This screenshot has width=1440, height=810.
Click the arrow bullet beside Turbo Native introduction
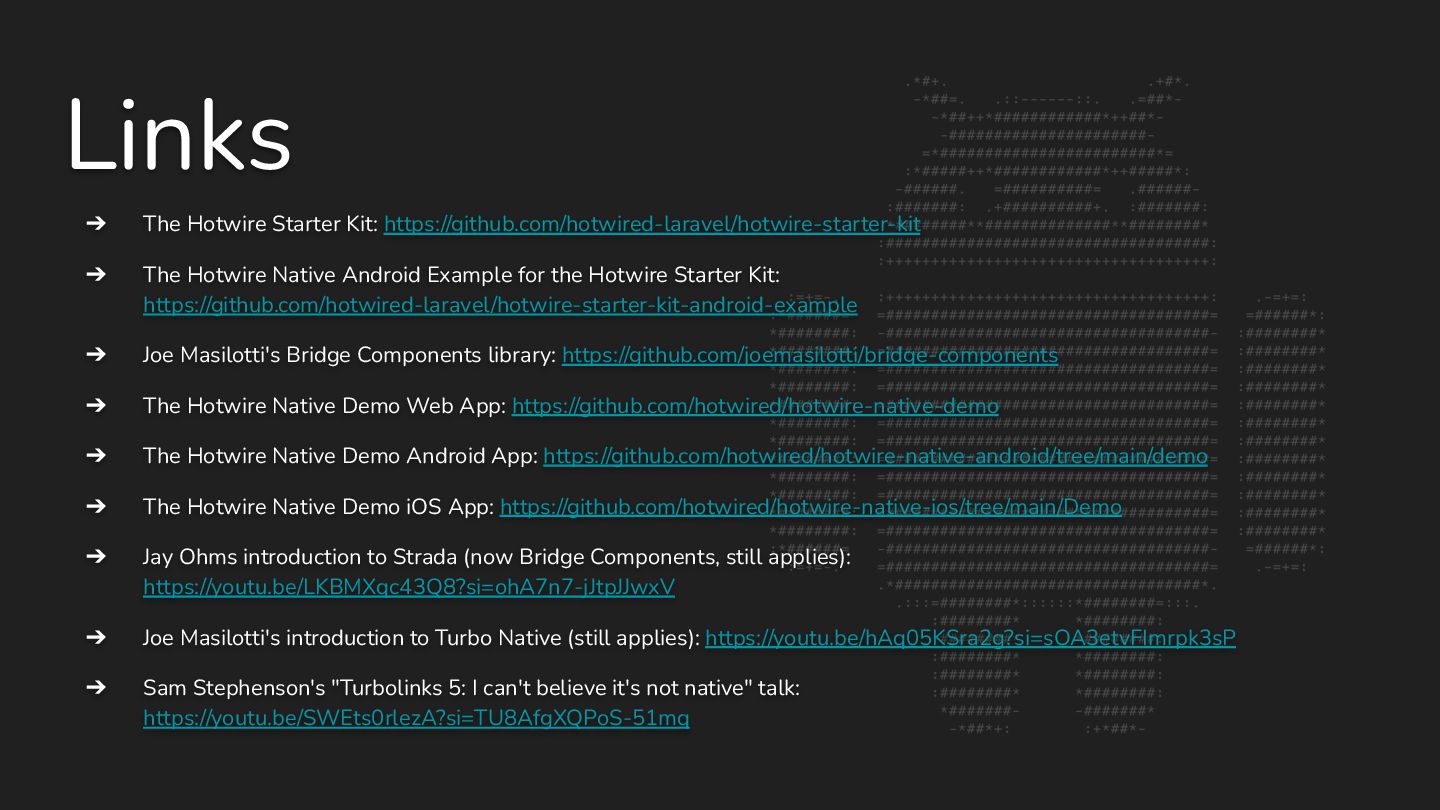[96, 637]
